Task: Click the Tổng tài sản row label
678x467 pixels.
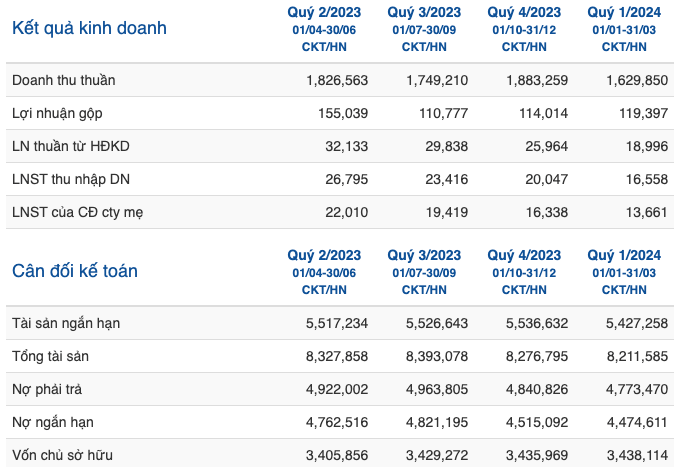Action: pyautogui.click(x=50, y=356)
